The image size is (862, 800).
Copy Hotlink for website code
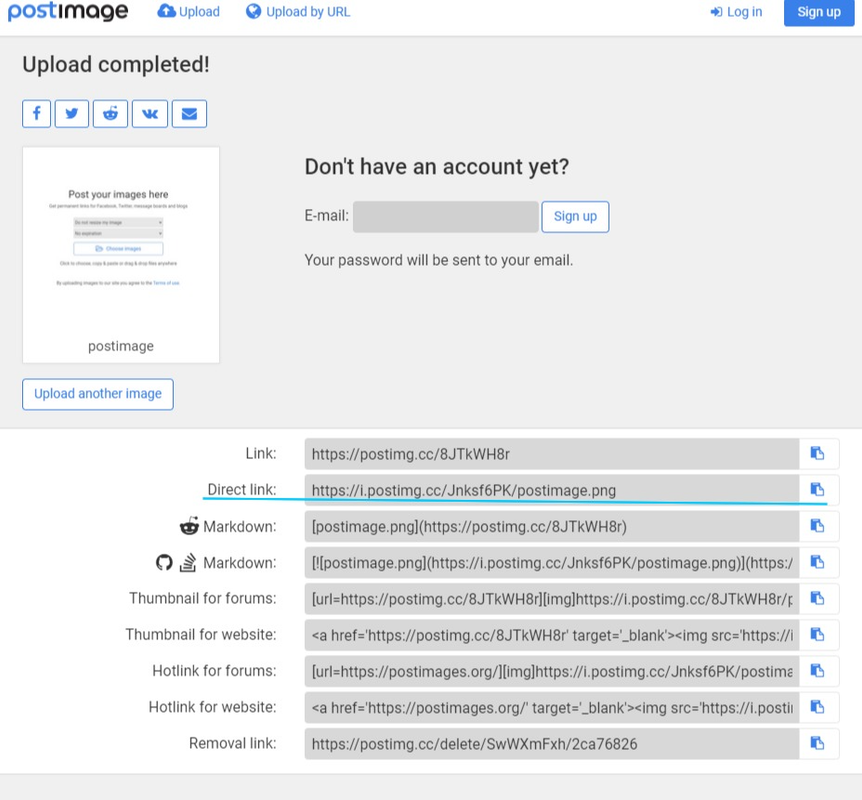[x=817, y=708]
